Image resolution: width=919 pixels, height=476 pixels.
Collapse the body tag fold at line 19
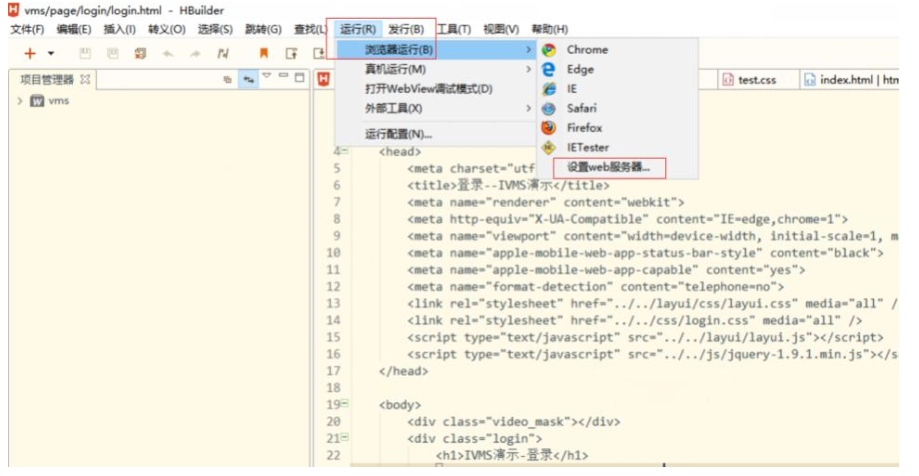click(345, 404)
